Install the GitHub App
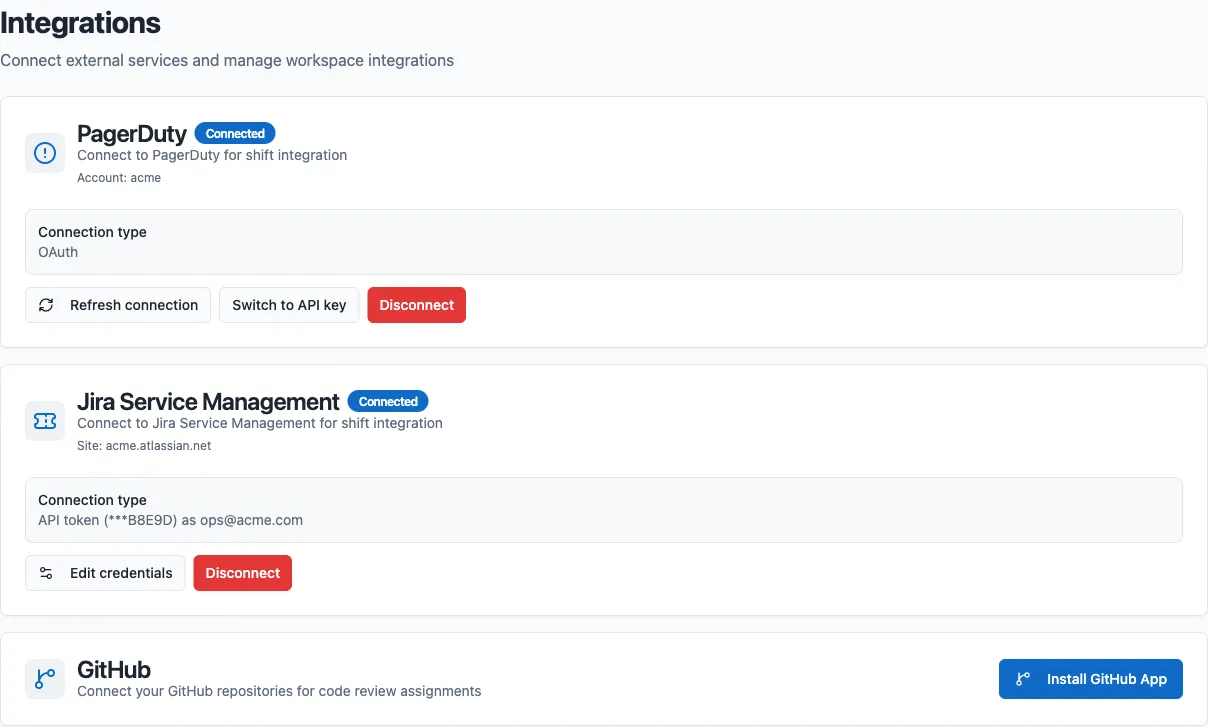The image size is (1208, 727). pos(1091,679)
